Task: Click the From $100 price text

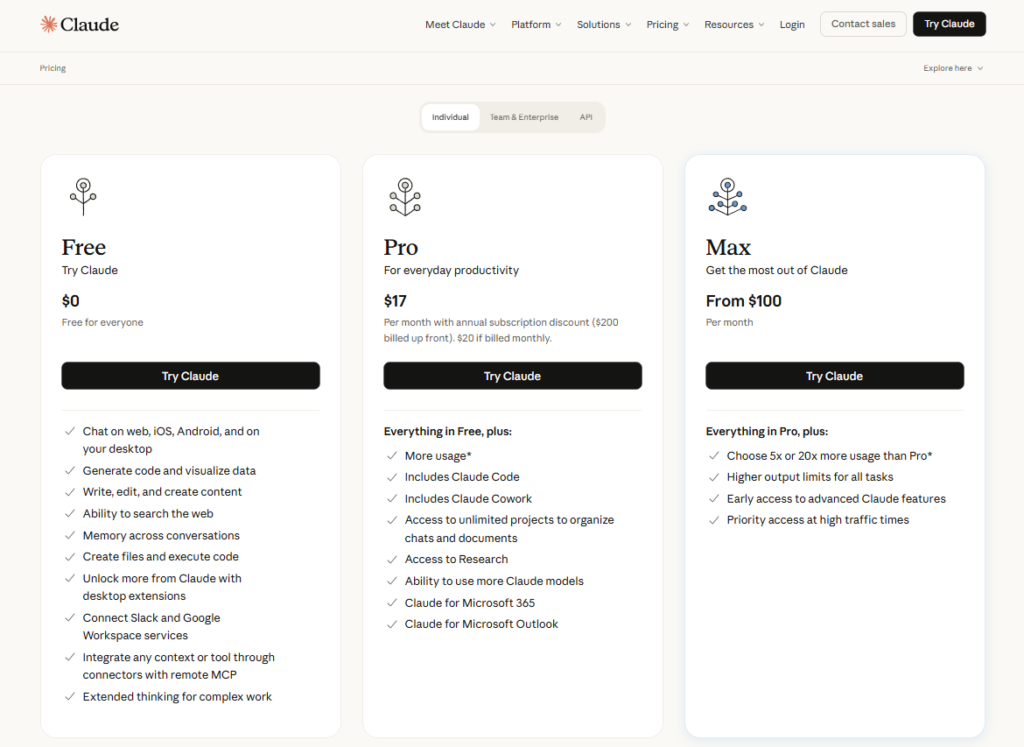Action: point(743,301)
